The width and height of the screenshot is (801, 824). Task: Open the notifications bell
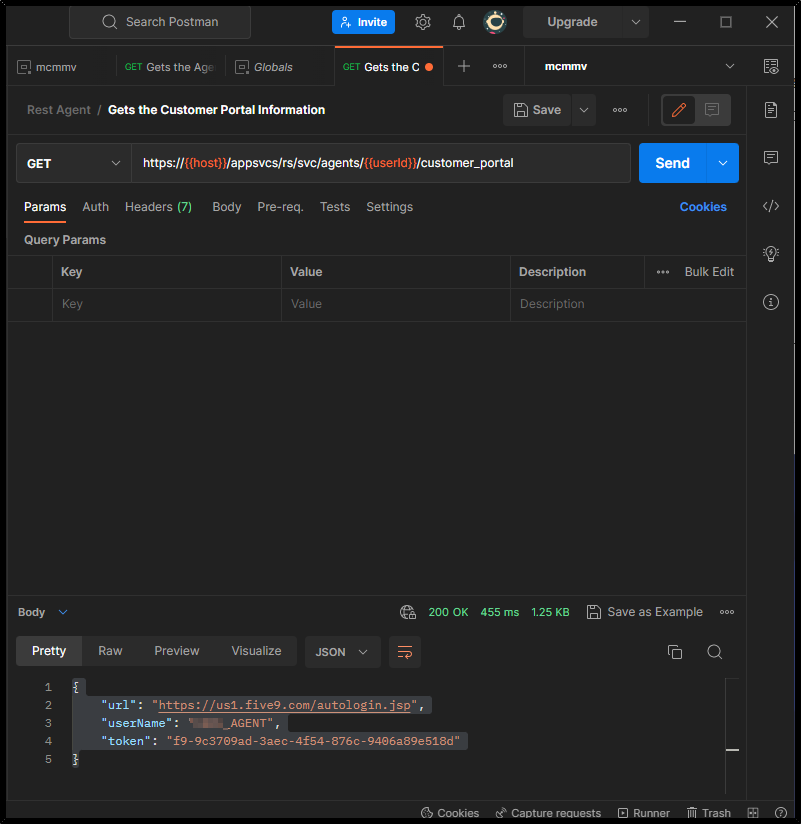459,22
